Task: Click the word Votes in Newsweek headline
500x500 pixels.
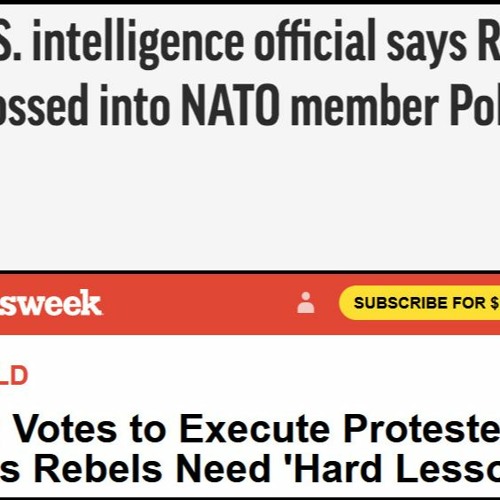Action: pyautogui.click(x=66, y=428)
